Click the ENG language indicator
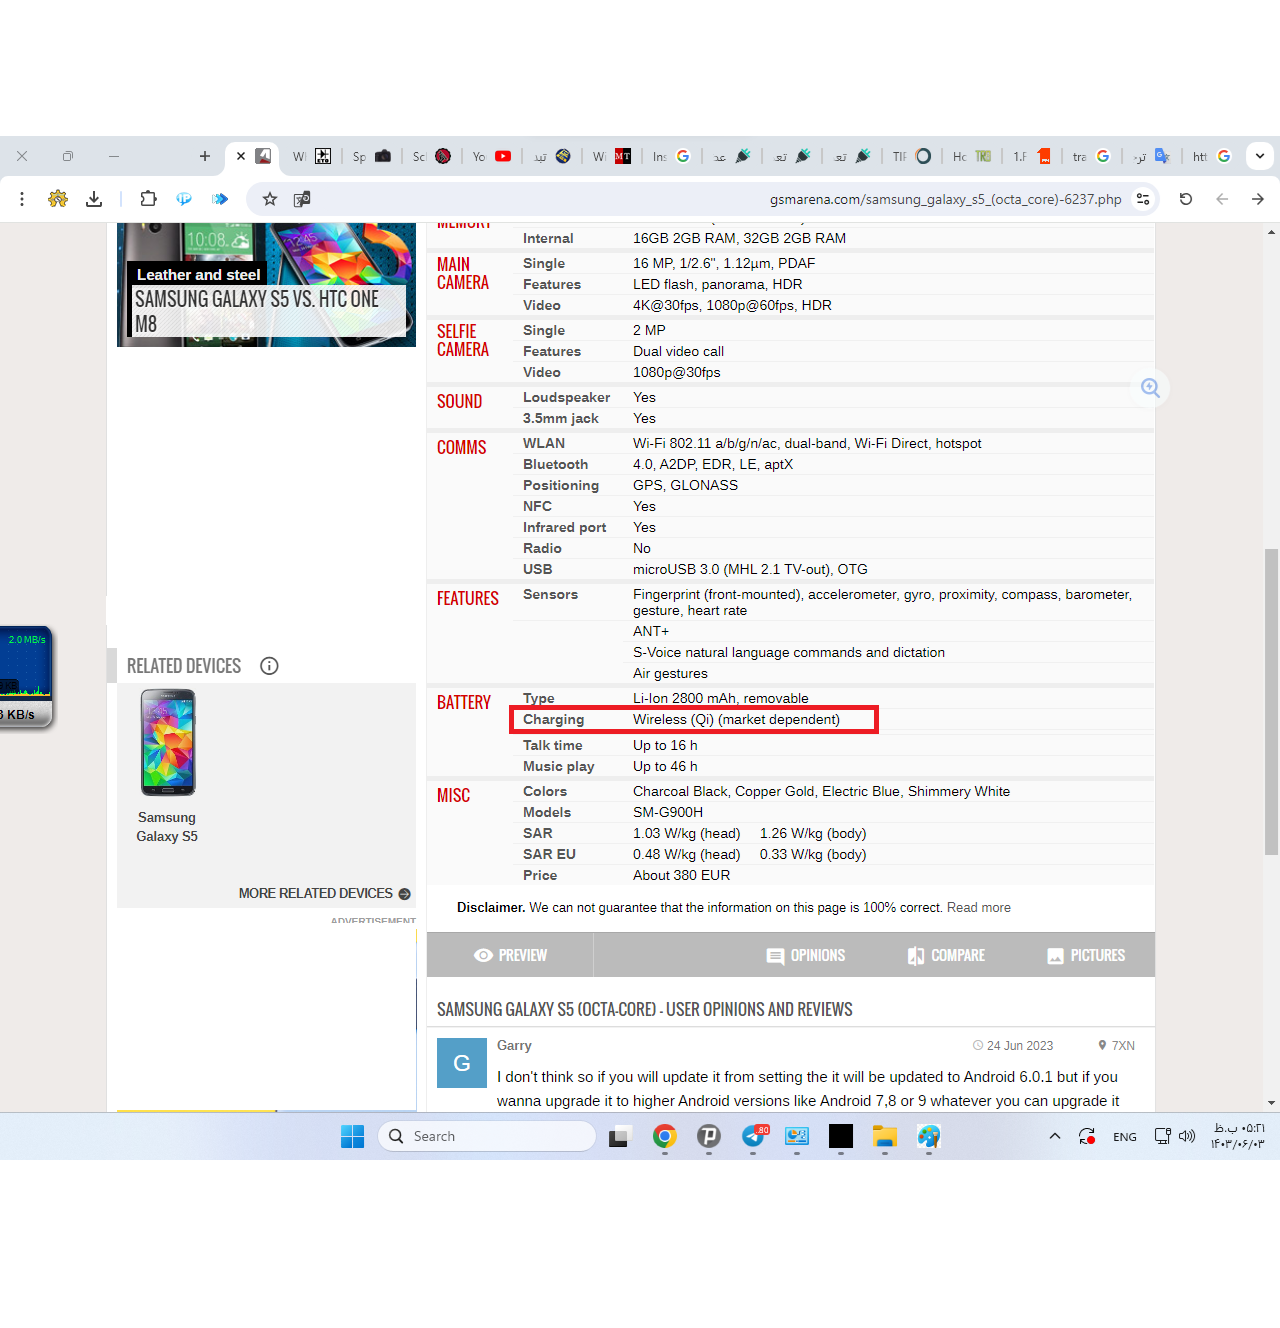 (1125, 1137)
